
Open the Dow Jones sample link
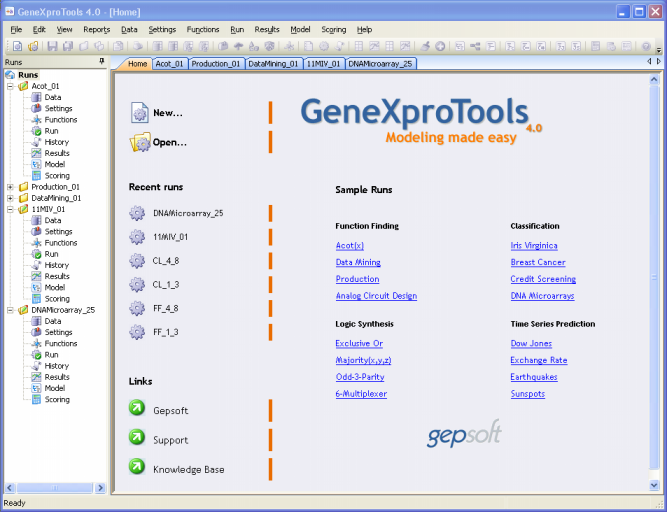tap(531, 343)
